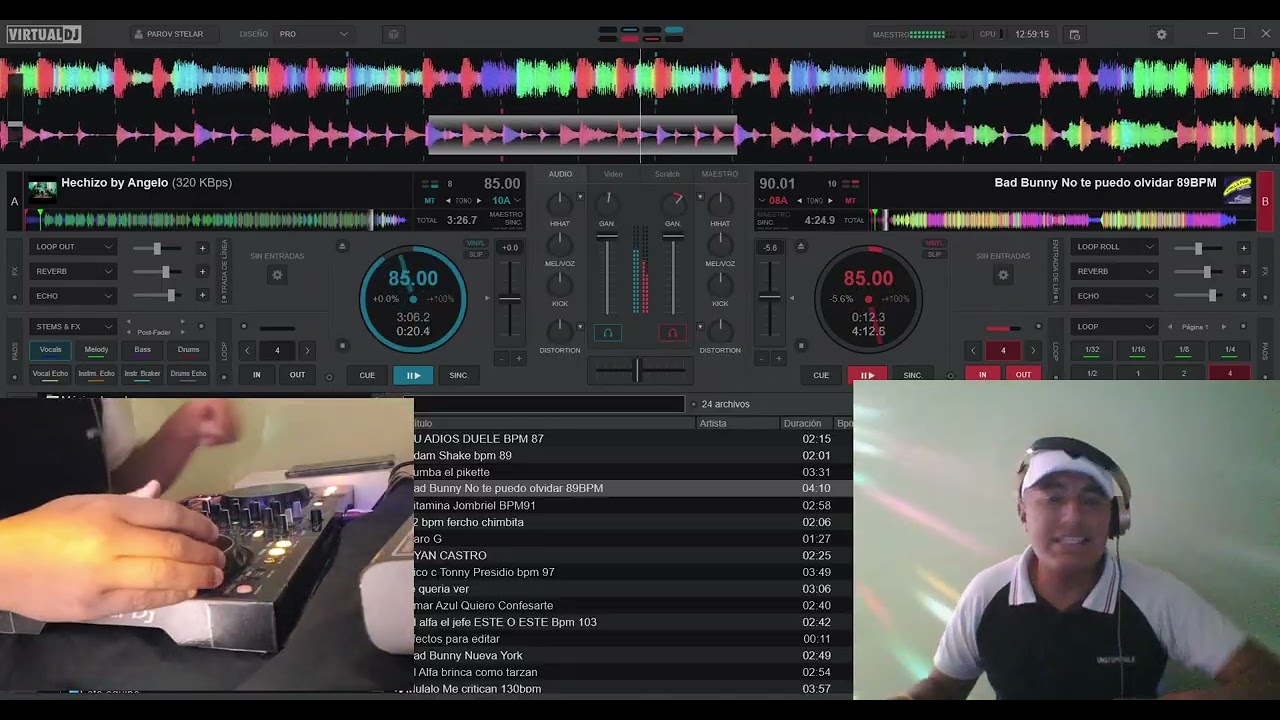
Task: Open the LOOP OUT effect dropdown
Action: click(x=74, y=247)
